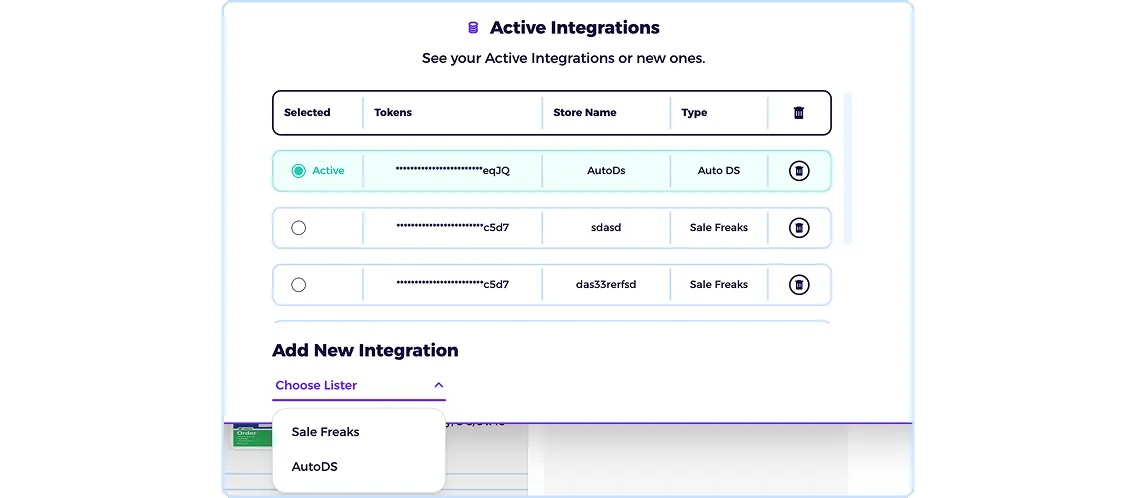Choose AutoDS from the lister menu
Image resolution: width=1136 pixels, height=498 pixels.
pyautogui.click(x=314, y=467)
